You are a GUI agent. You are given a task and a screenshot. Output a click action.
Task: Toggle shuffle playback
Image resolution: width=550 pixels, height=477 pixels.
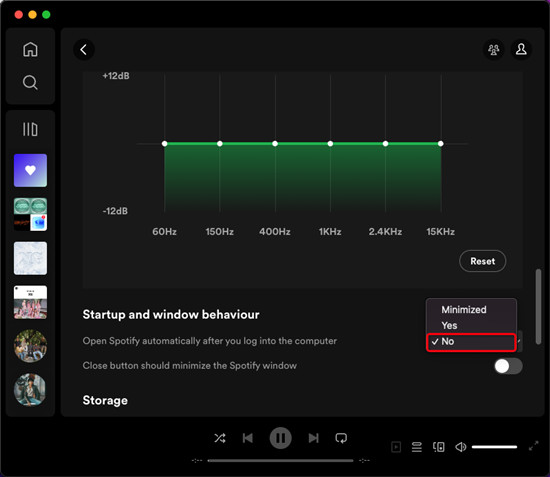(220, 438)
